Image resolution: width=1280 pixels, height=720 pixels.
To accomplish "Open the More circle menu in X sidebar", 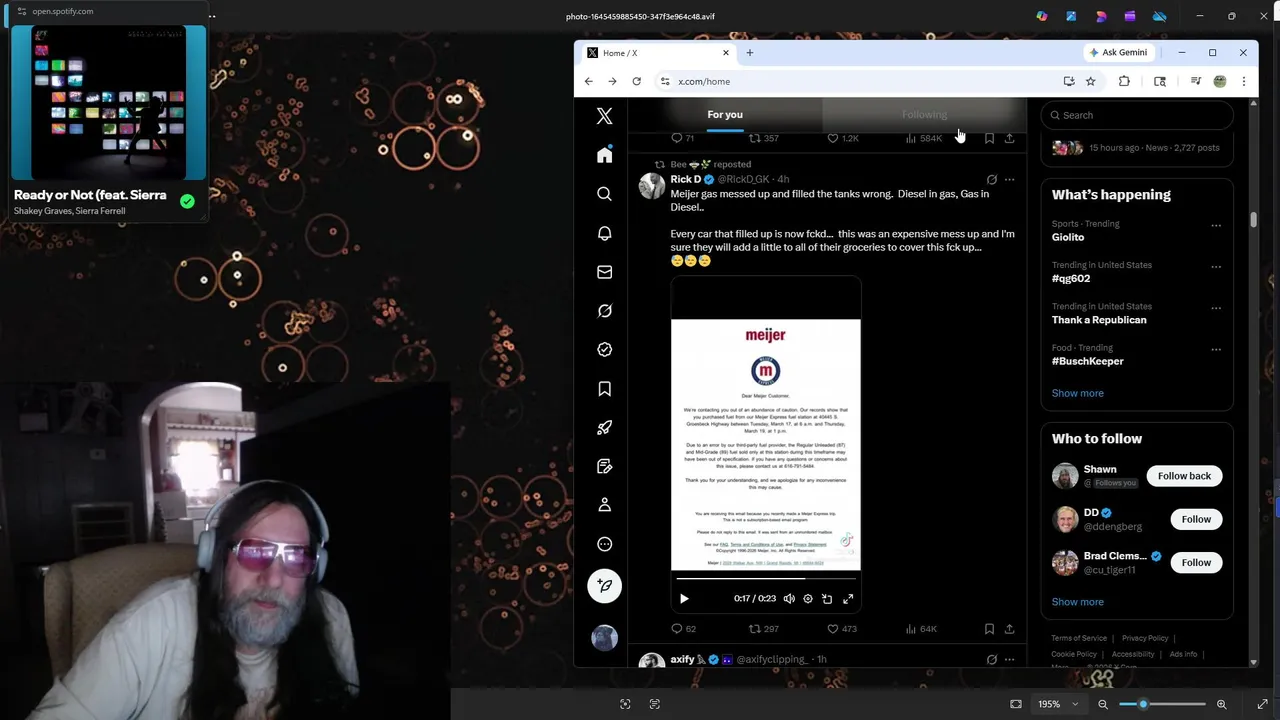I will (604, 544).
